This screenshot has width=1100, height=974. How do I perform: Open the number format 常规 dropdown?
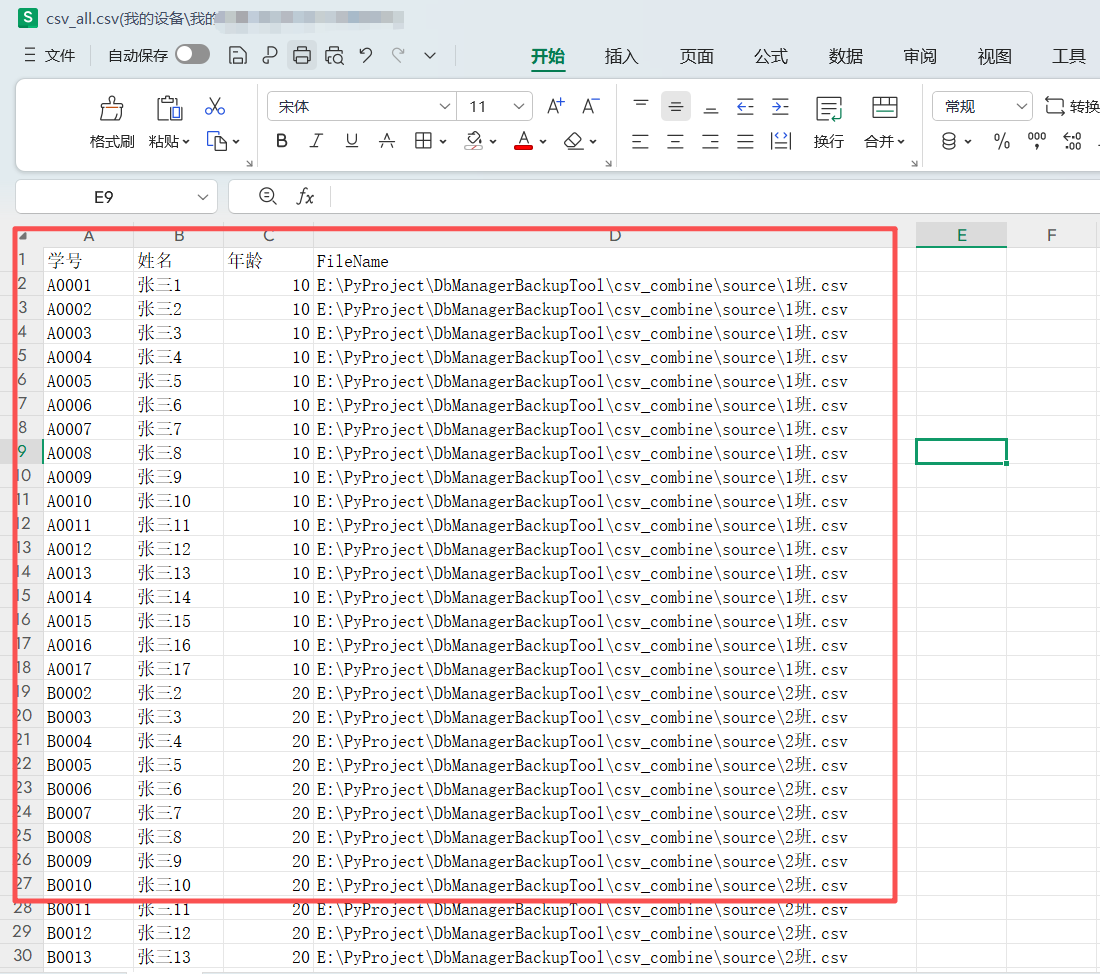click(x=1021, y=107)
